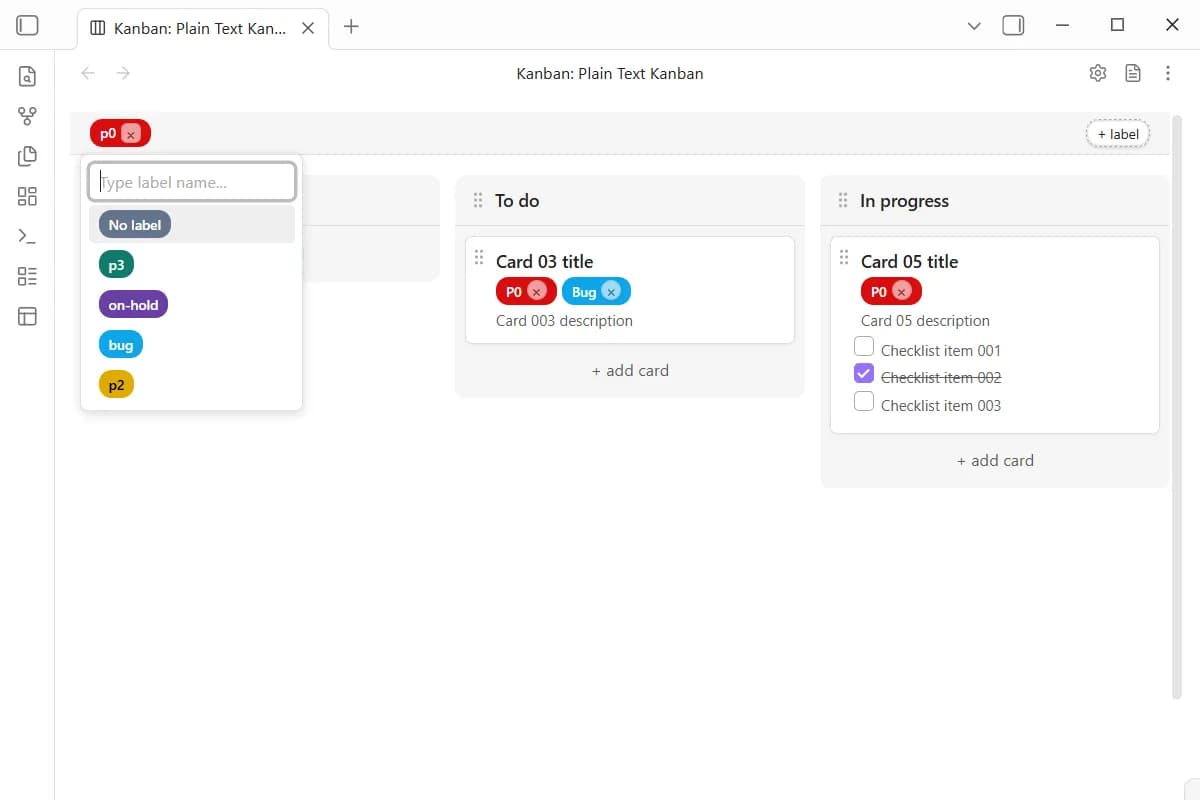
Task: Add a card to To do column
Action: click(630, 371)
